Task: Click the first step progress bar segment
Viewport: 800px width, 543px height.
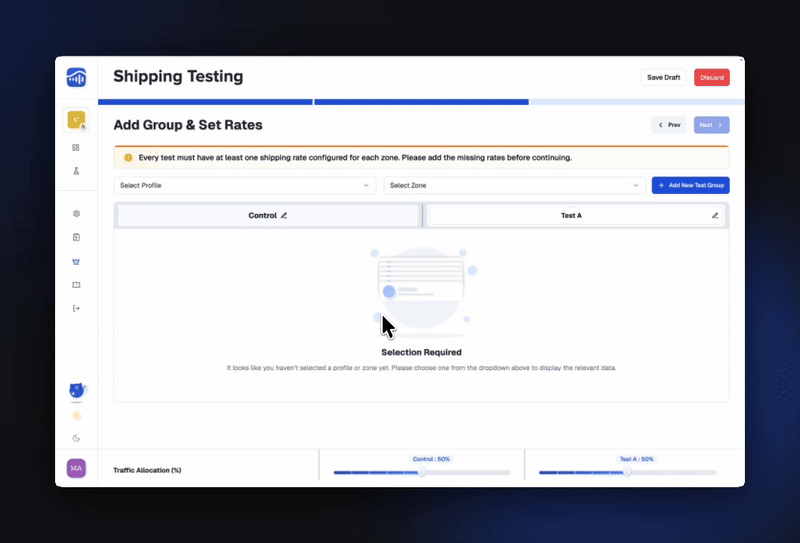Action: [x=205, y=102]
